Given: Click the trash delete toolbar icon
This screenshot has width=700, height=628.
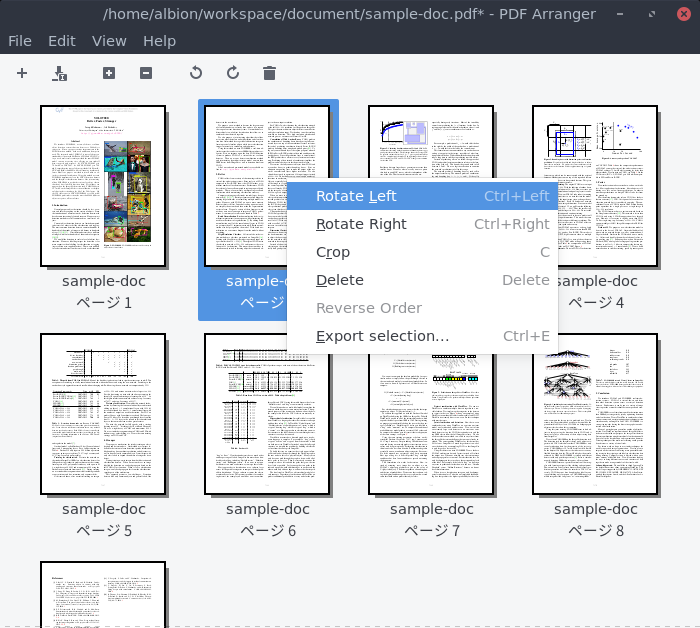Looking at the screenshot, I should (269, 73).
